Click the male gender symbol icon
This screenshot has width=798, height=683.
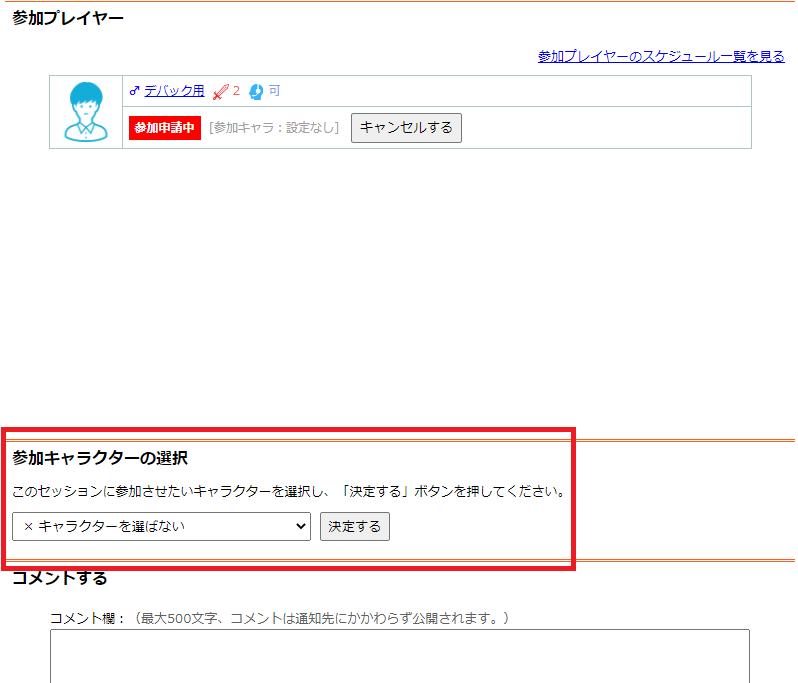click(134, 91)
